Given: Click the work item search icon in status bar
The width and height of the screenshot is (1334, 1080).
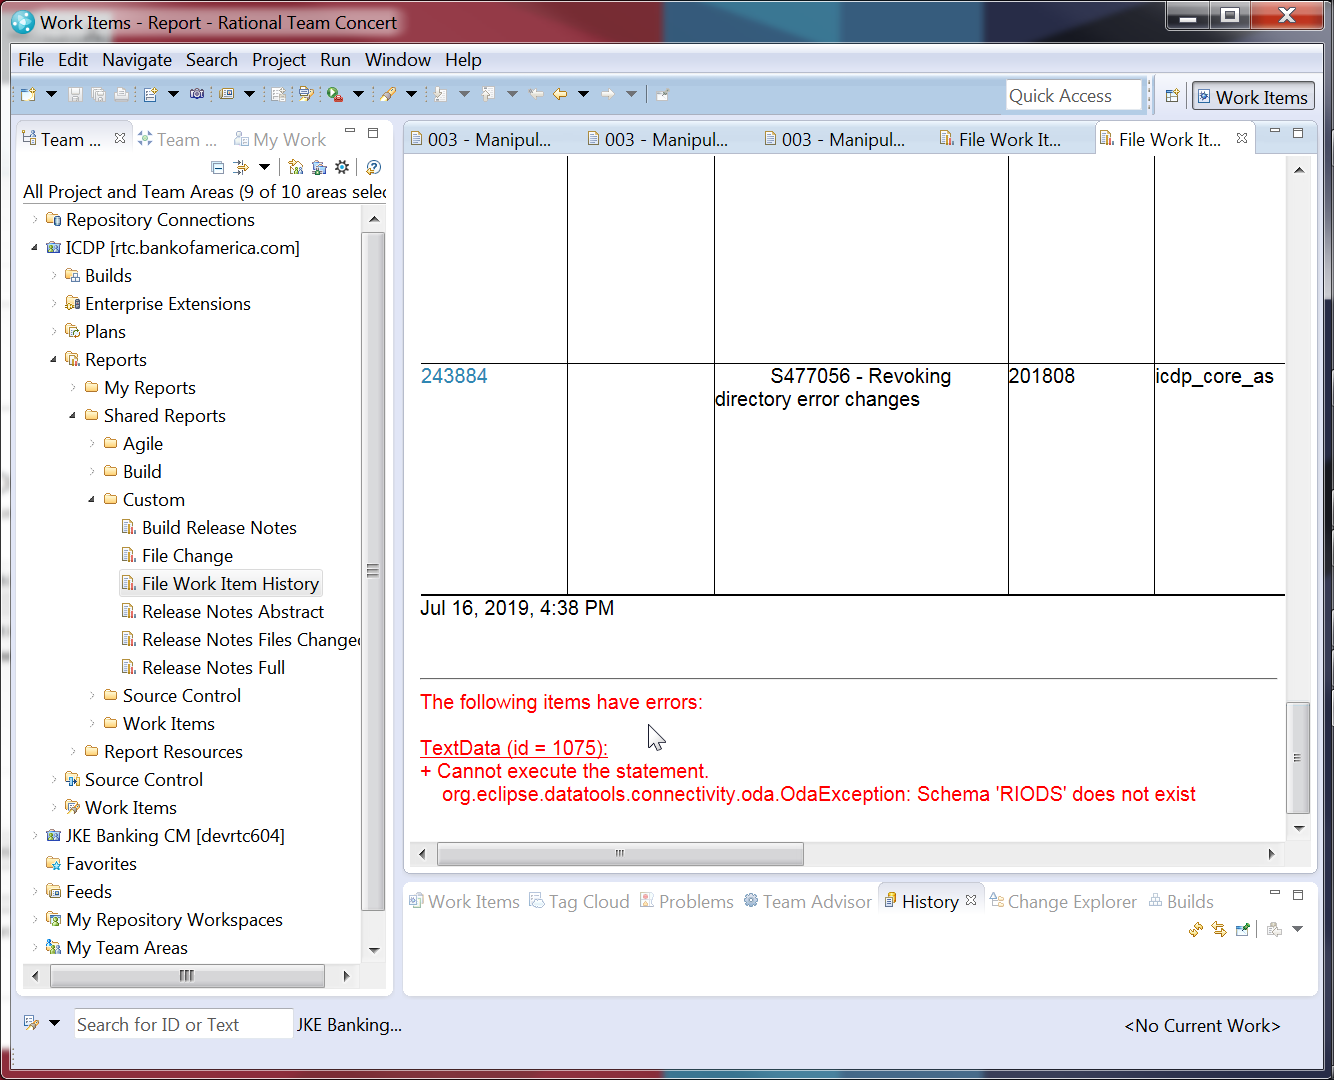Looking at the screenshot, I should coord(31,1023).
